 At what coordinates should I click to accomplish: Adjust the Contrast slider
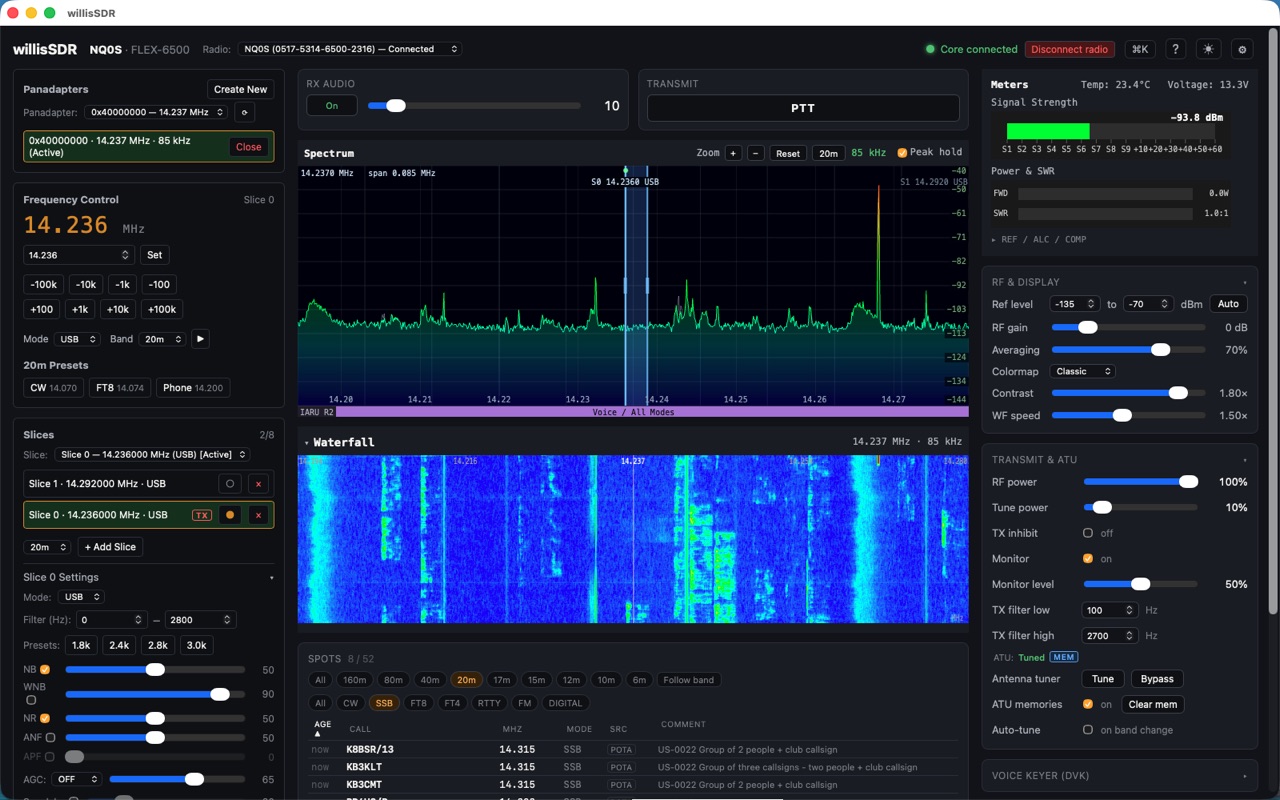(x=1128, y=393)
